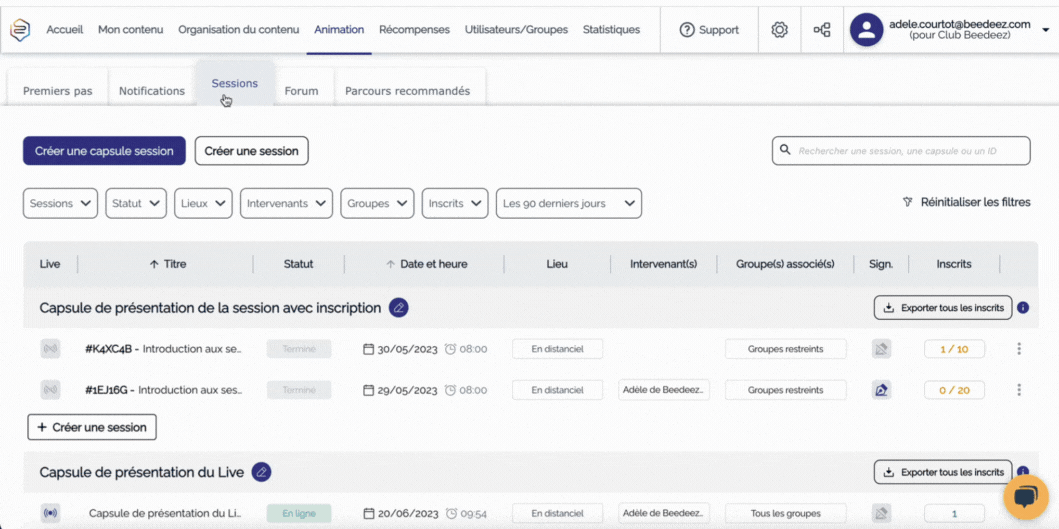Click the info icon beside first export button

point(1023,308)
